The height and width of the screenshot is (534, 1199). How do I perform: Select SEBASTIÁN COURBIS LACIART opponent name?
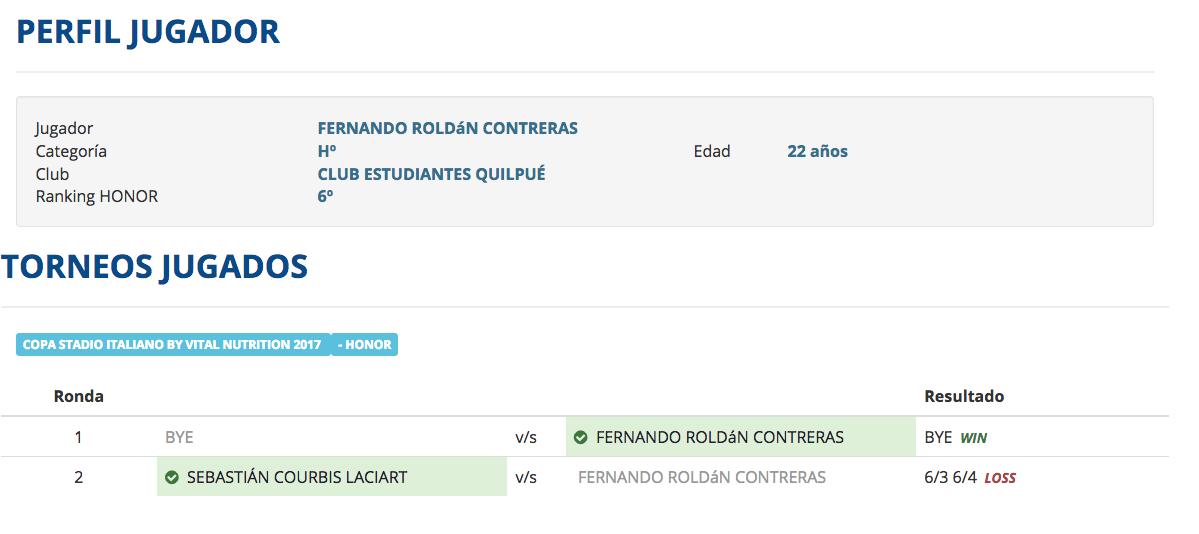coord(297,477)
